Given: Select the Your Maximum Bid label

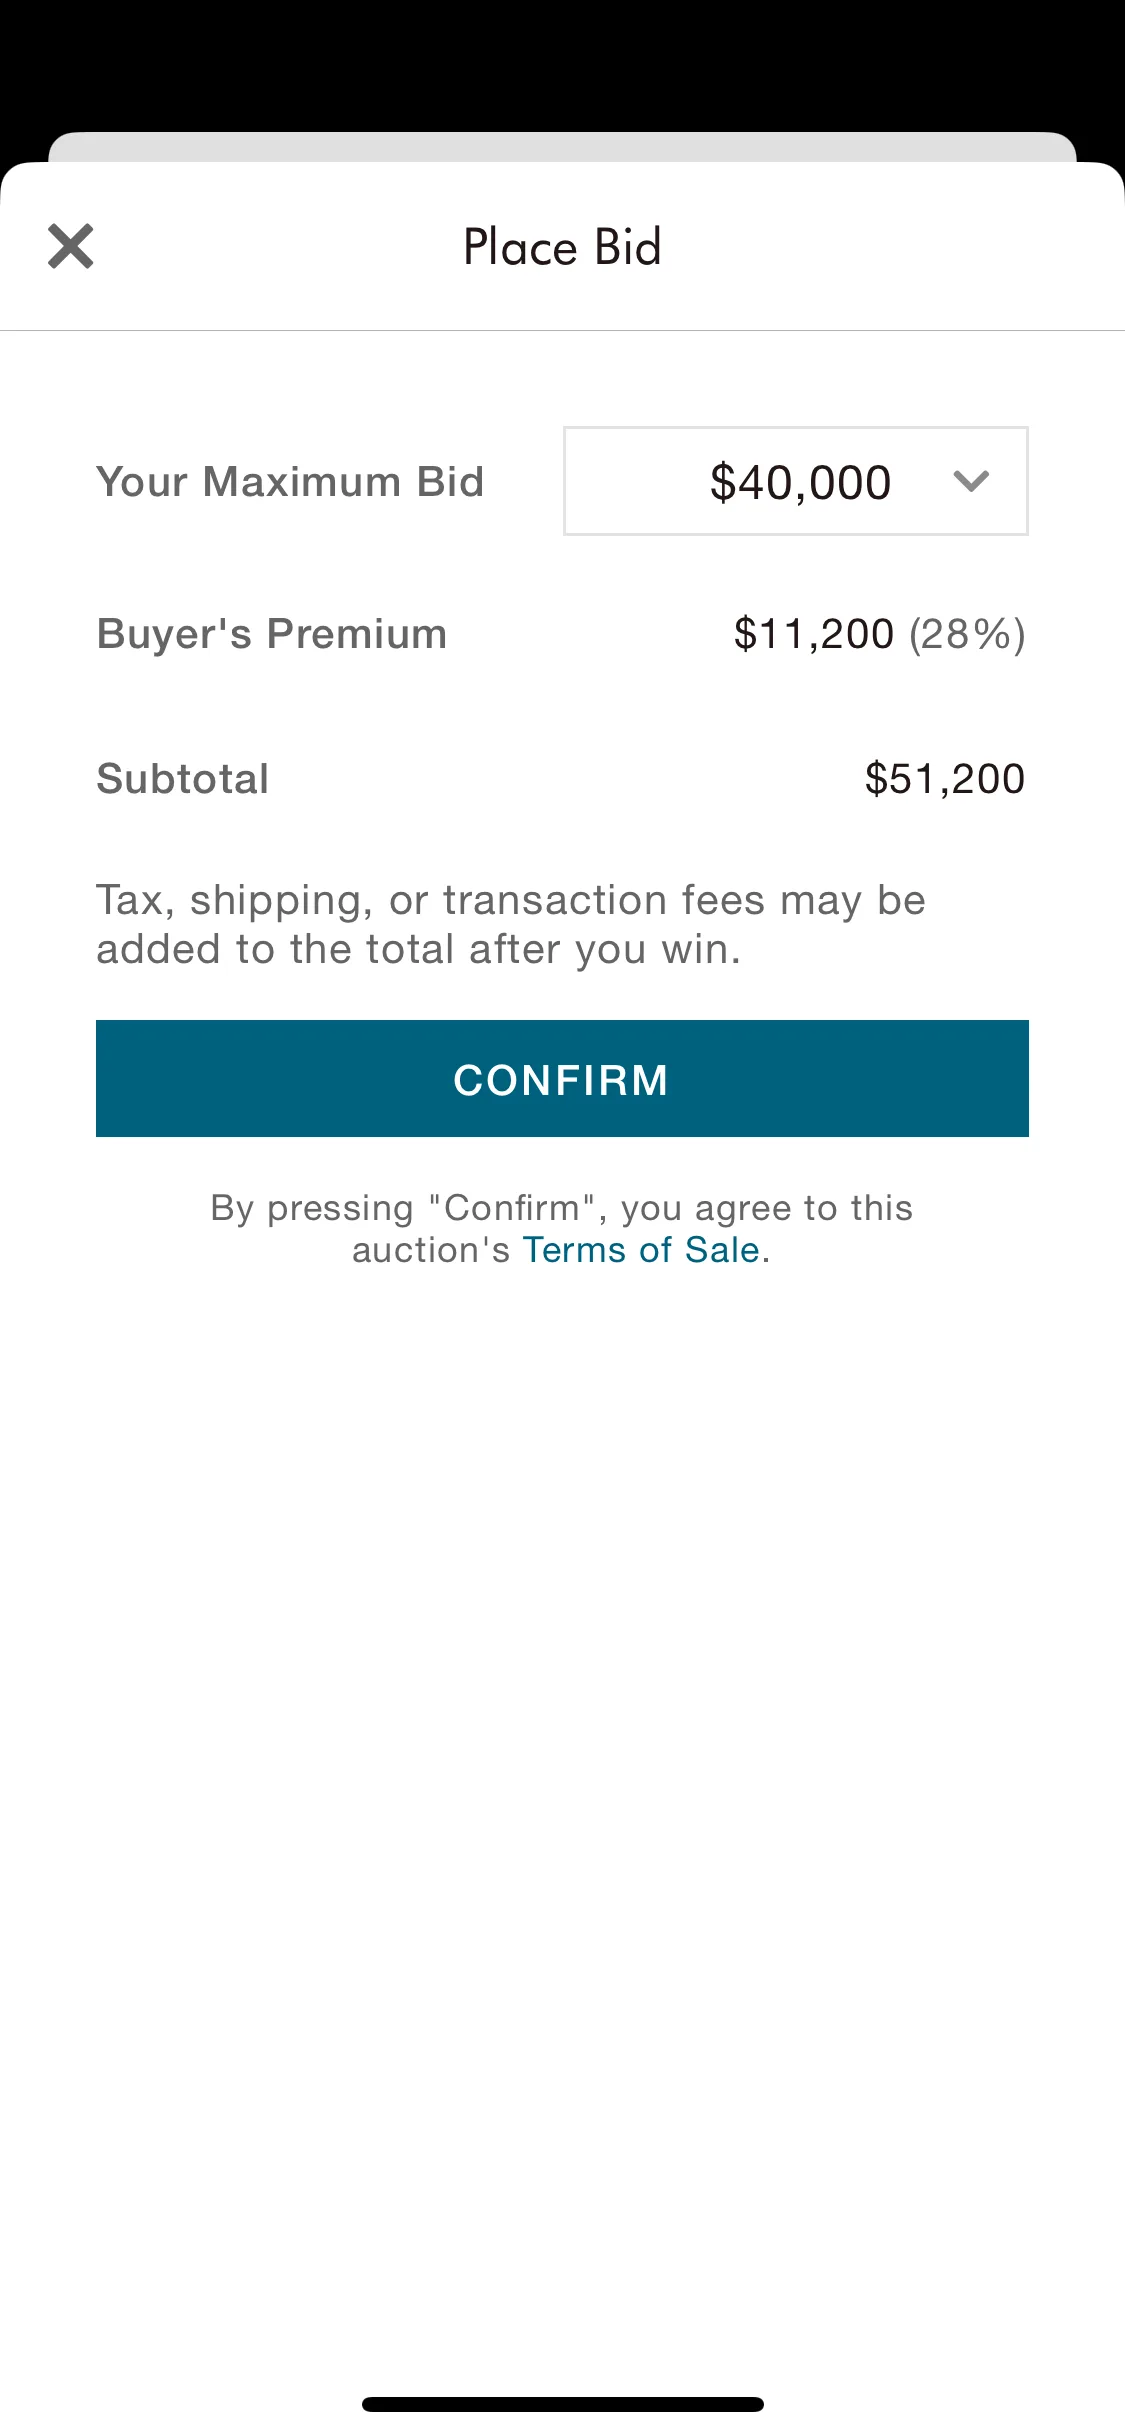Looking at the screenshot, I should pos(290,482).
